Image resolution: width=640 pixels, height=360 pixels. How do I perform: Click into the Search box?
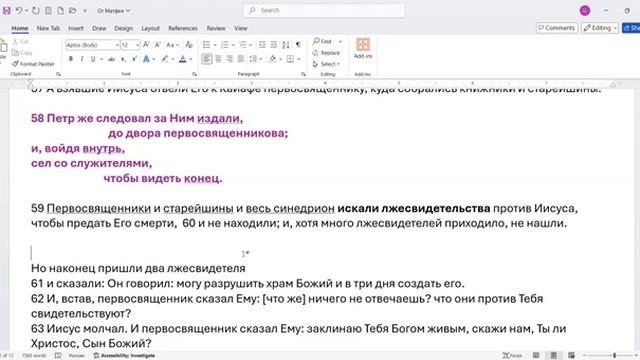tap(324, 11)
